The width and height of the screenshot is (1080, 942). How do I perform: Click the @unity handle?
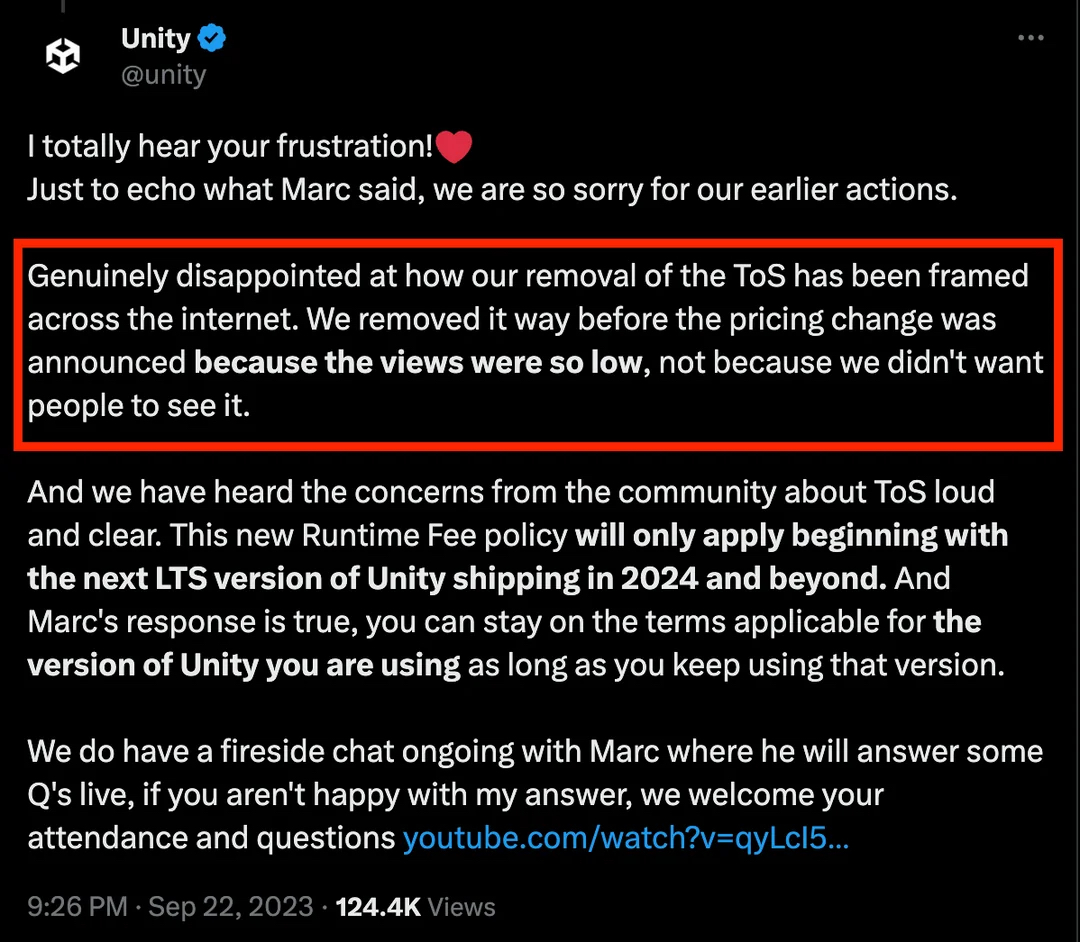coord(163,75)
